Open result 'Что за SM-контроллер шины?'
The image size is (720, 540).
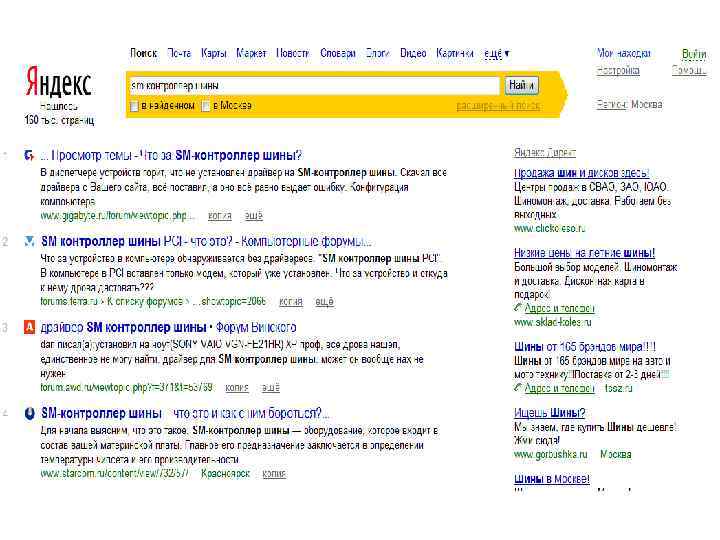pyautogui.click(x=171, y=156)
